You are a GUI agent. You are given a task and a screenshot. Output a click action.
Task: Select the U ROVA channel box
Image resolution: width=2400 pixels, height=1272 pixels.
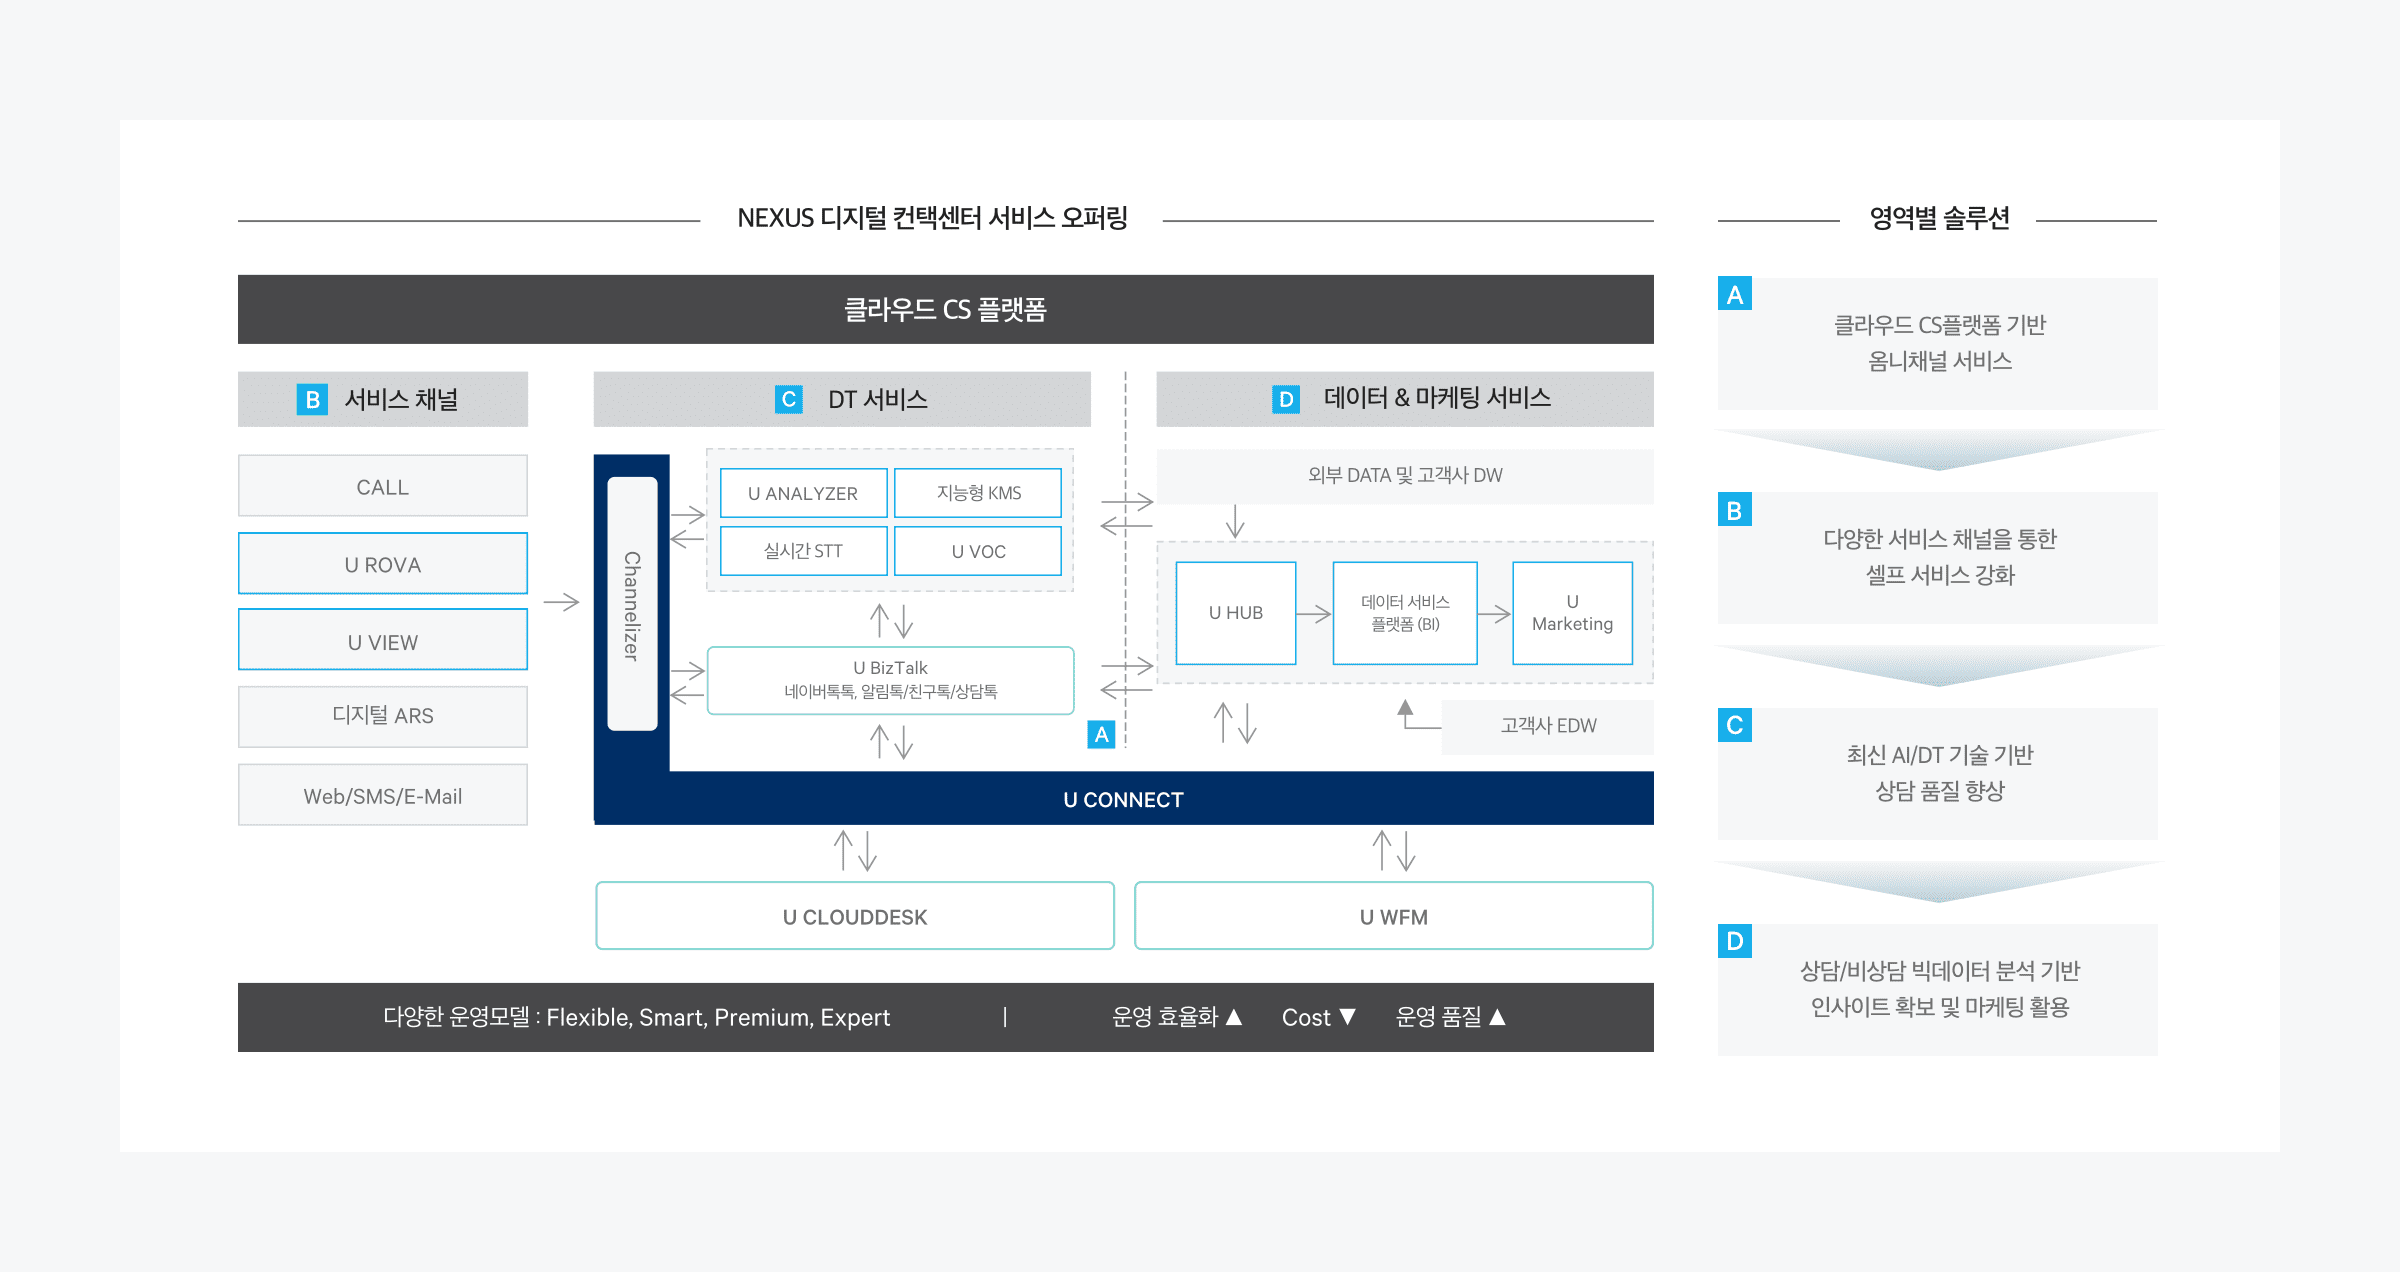coord(382,564)
